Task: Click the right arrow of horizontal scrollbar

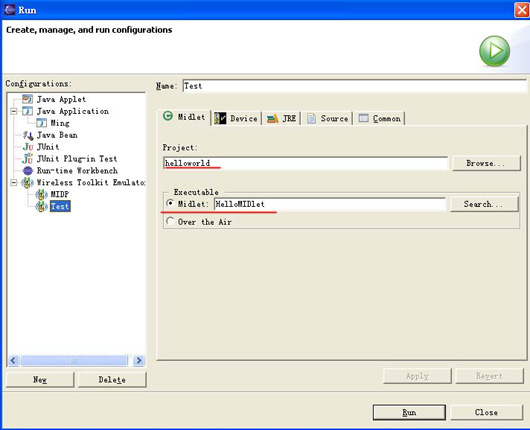Action: pyautogui.click(x=139, y=360)
